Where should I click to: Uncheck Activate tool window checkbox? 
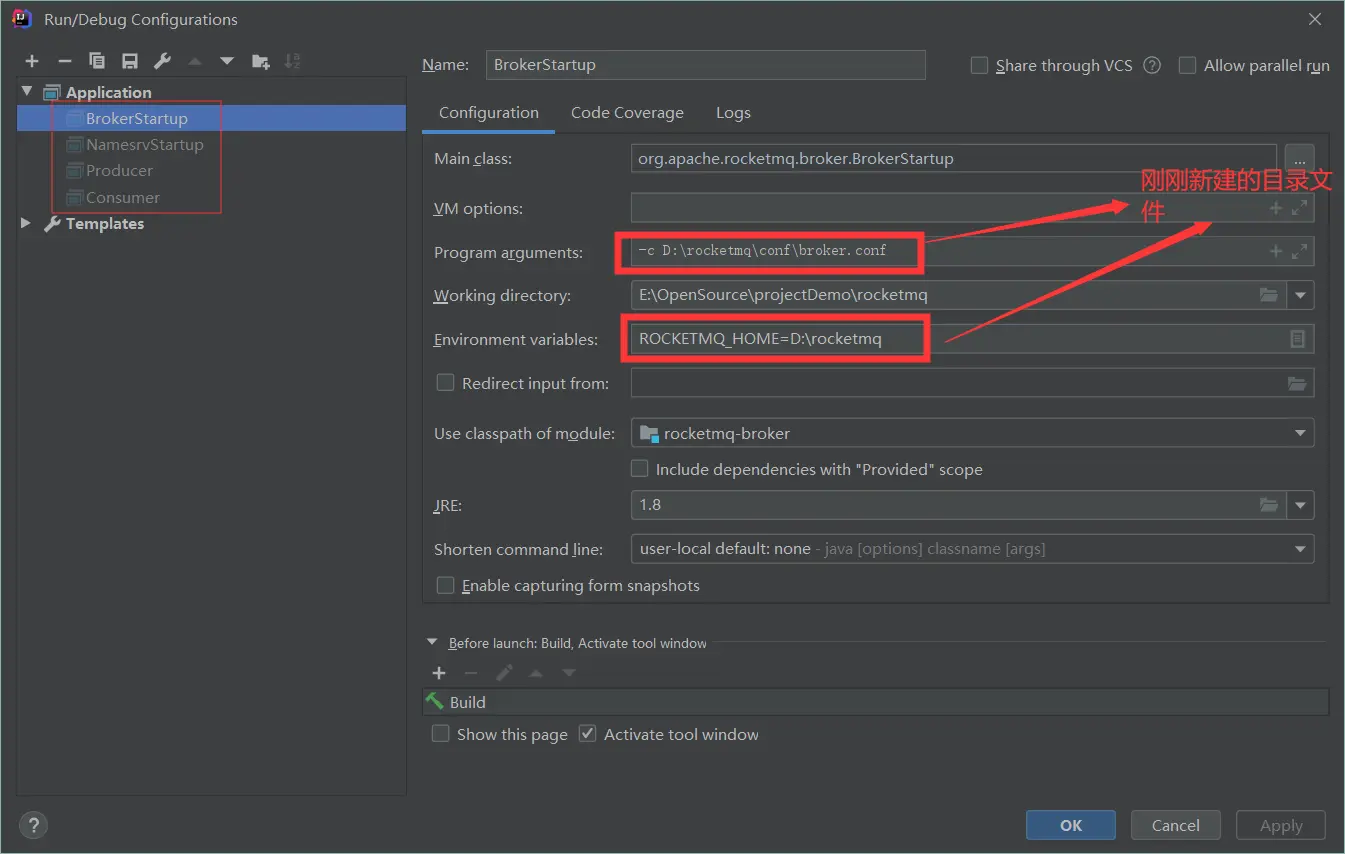point(588,734)
